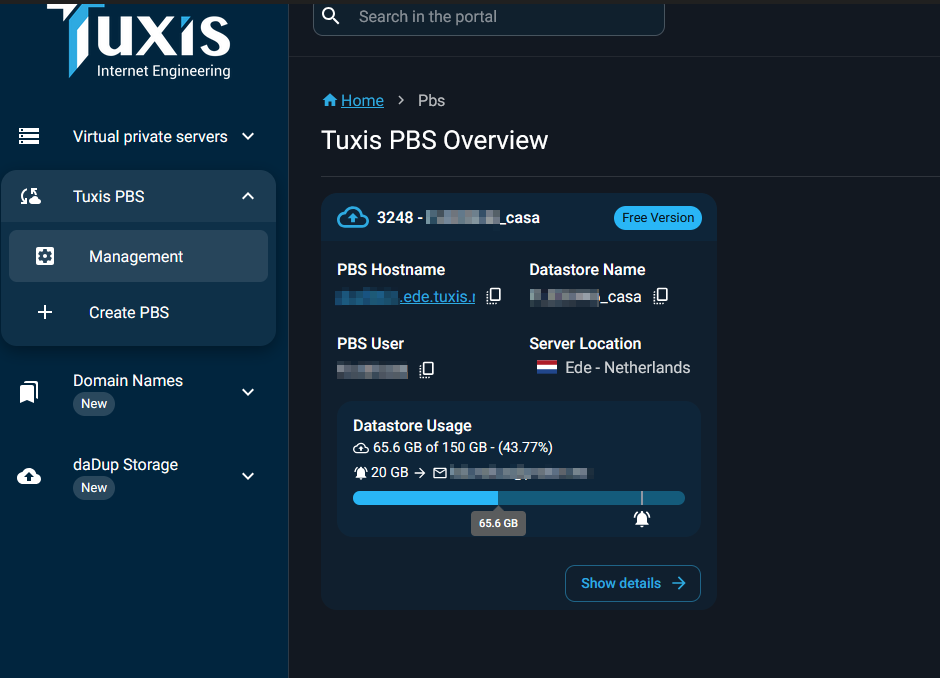
Task: Click the Home house icon in breadcrumb
Action: (330, 100)
